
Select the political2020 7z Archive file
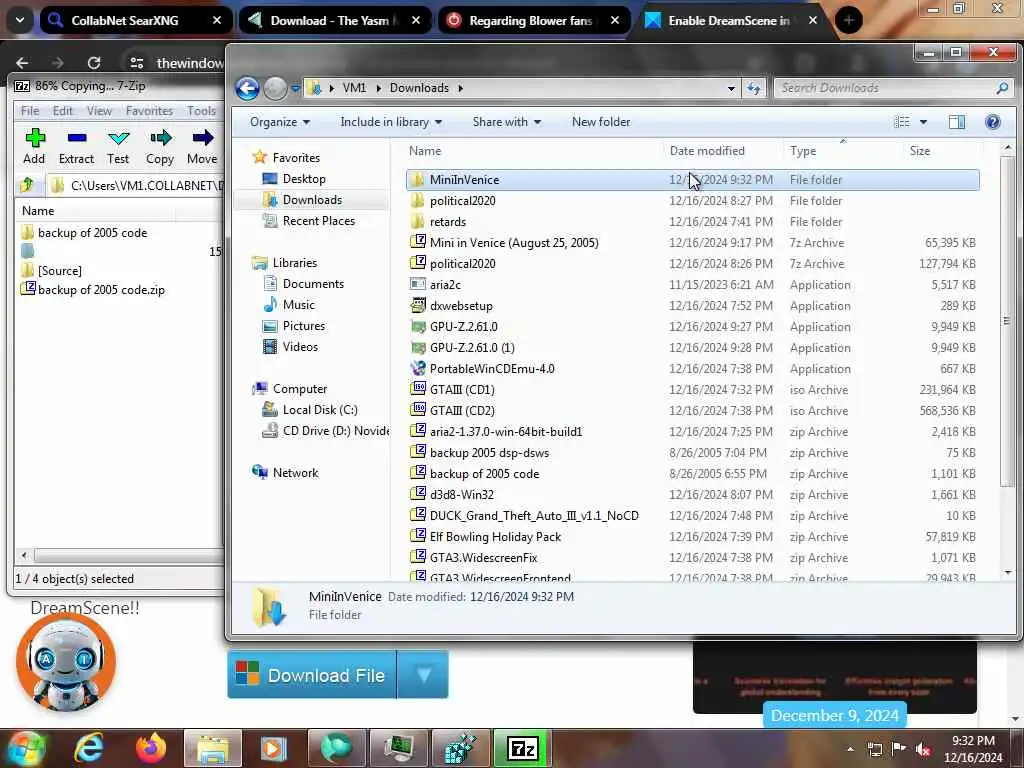(x=692, y=264)
